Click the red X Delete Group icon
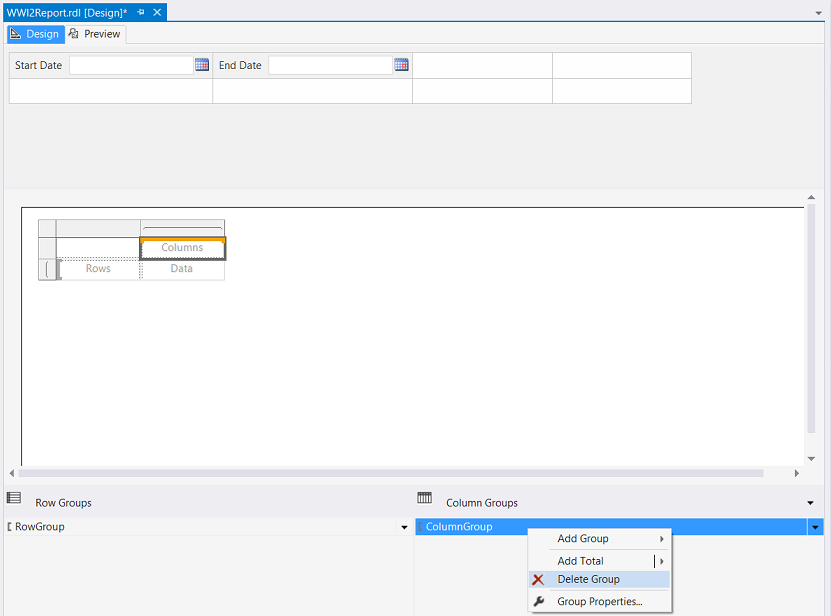 click(x=538, y=579)
